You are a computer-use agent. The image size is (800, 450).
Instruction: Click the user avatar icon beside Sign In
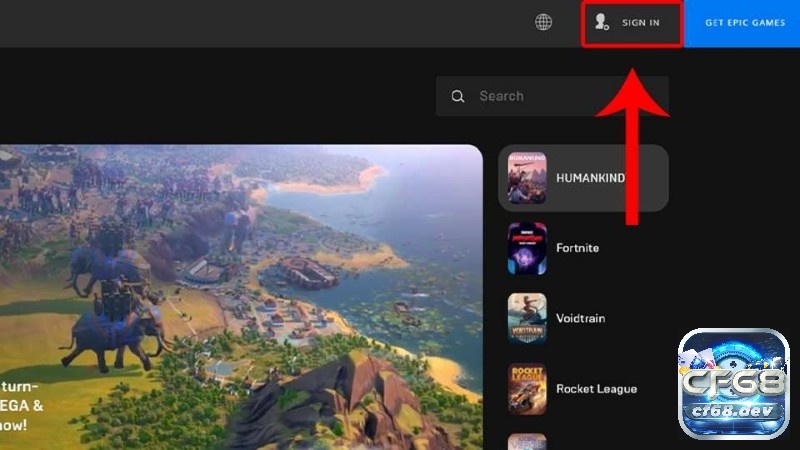click(602, 22)
